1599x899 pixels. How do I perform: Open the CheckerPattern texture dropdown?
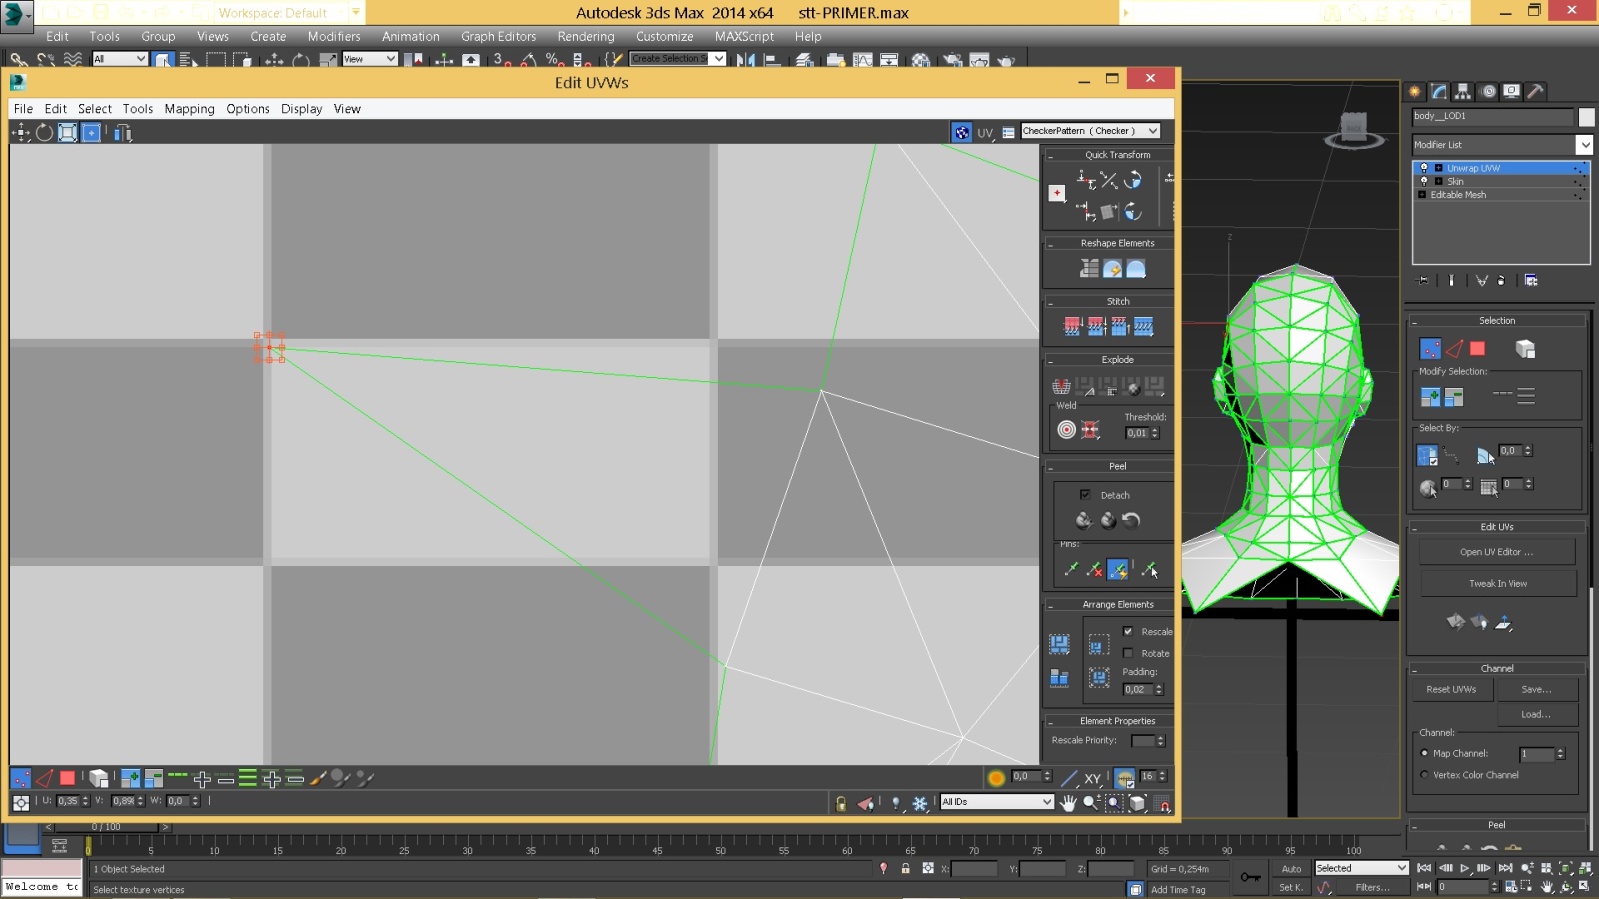[1090, 131]
